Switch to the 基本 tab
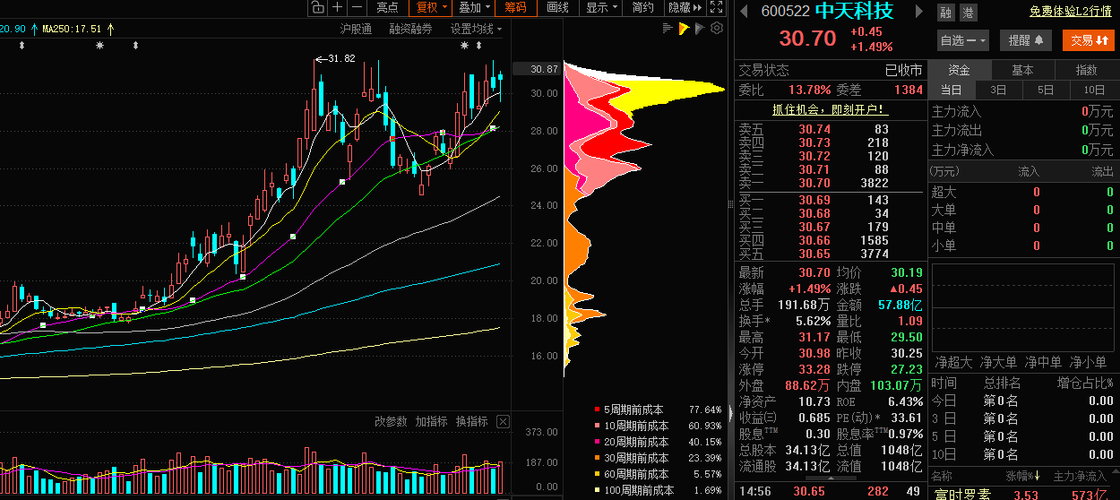 tap(1022, 70)
